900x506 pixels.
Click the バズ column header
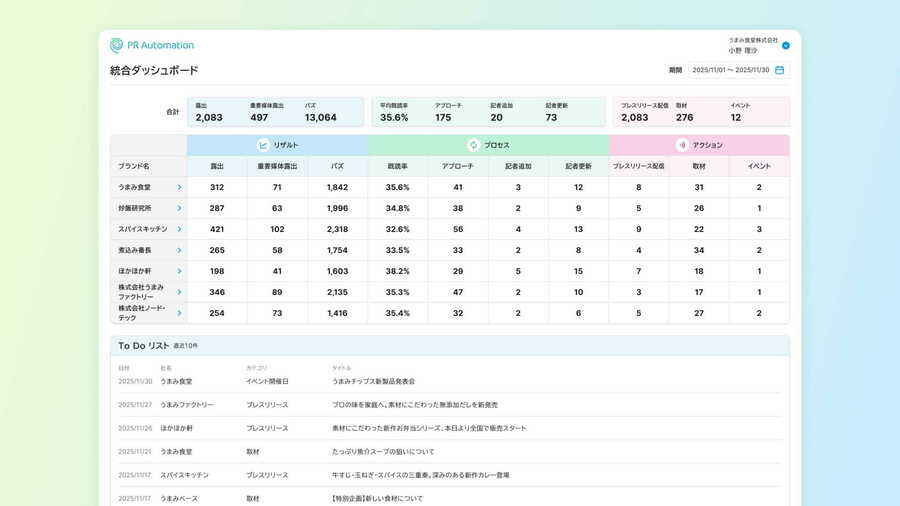pyautogui.click(x=337, y=166)
